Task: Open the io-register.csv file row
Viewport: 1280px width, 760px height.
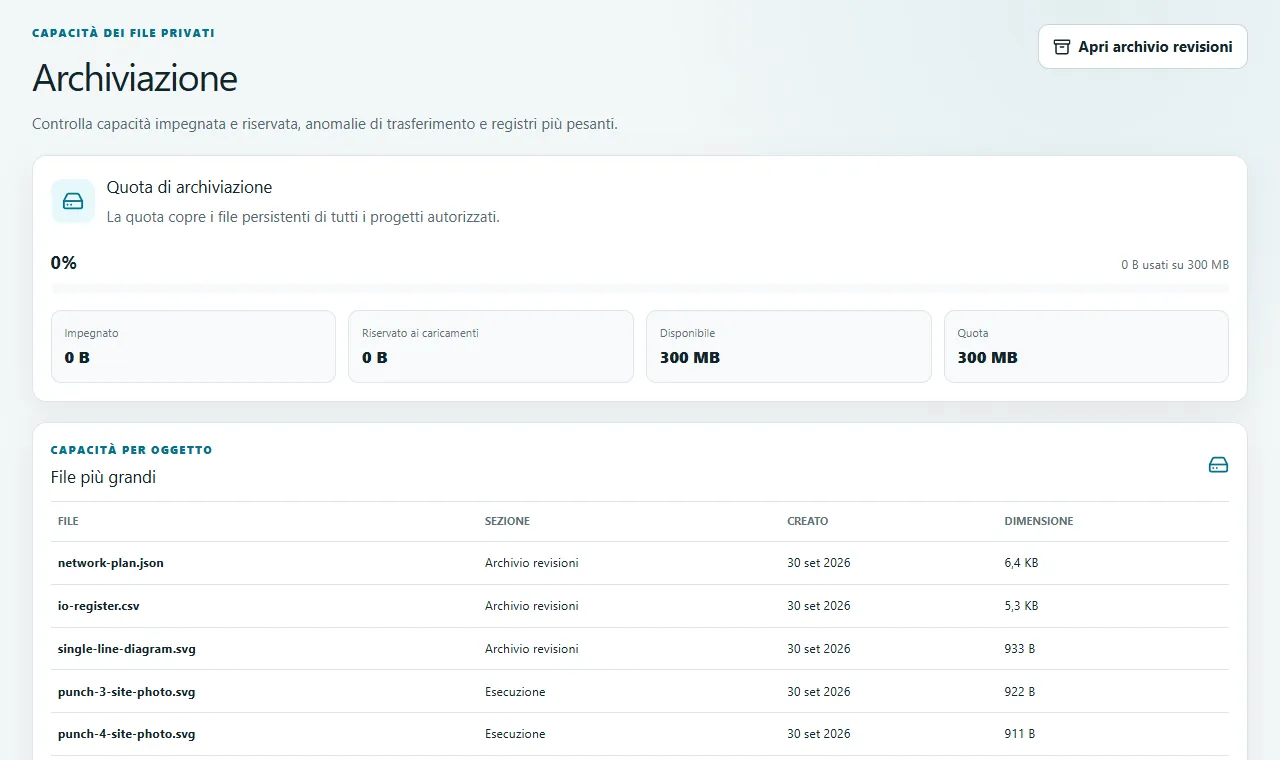Action: pyautogui.click(x=640, y=606)
